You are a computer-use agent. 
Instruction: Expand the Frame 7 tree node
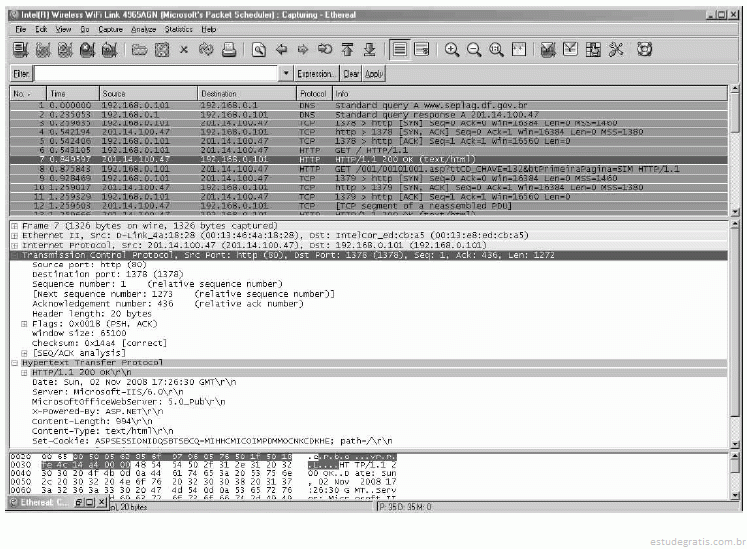click(15, 226)
